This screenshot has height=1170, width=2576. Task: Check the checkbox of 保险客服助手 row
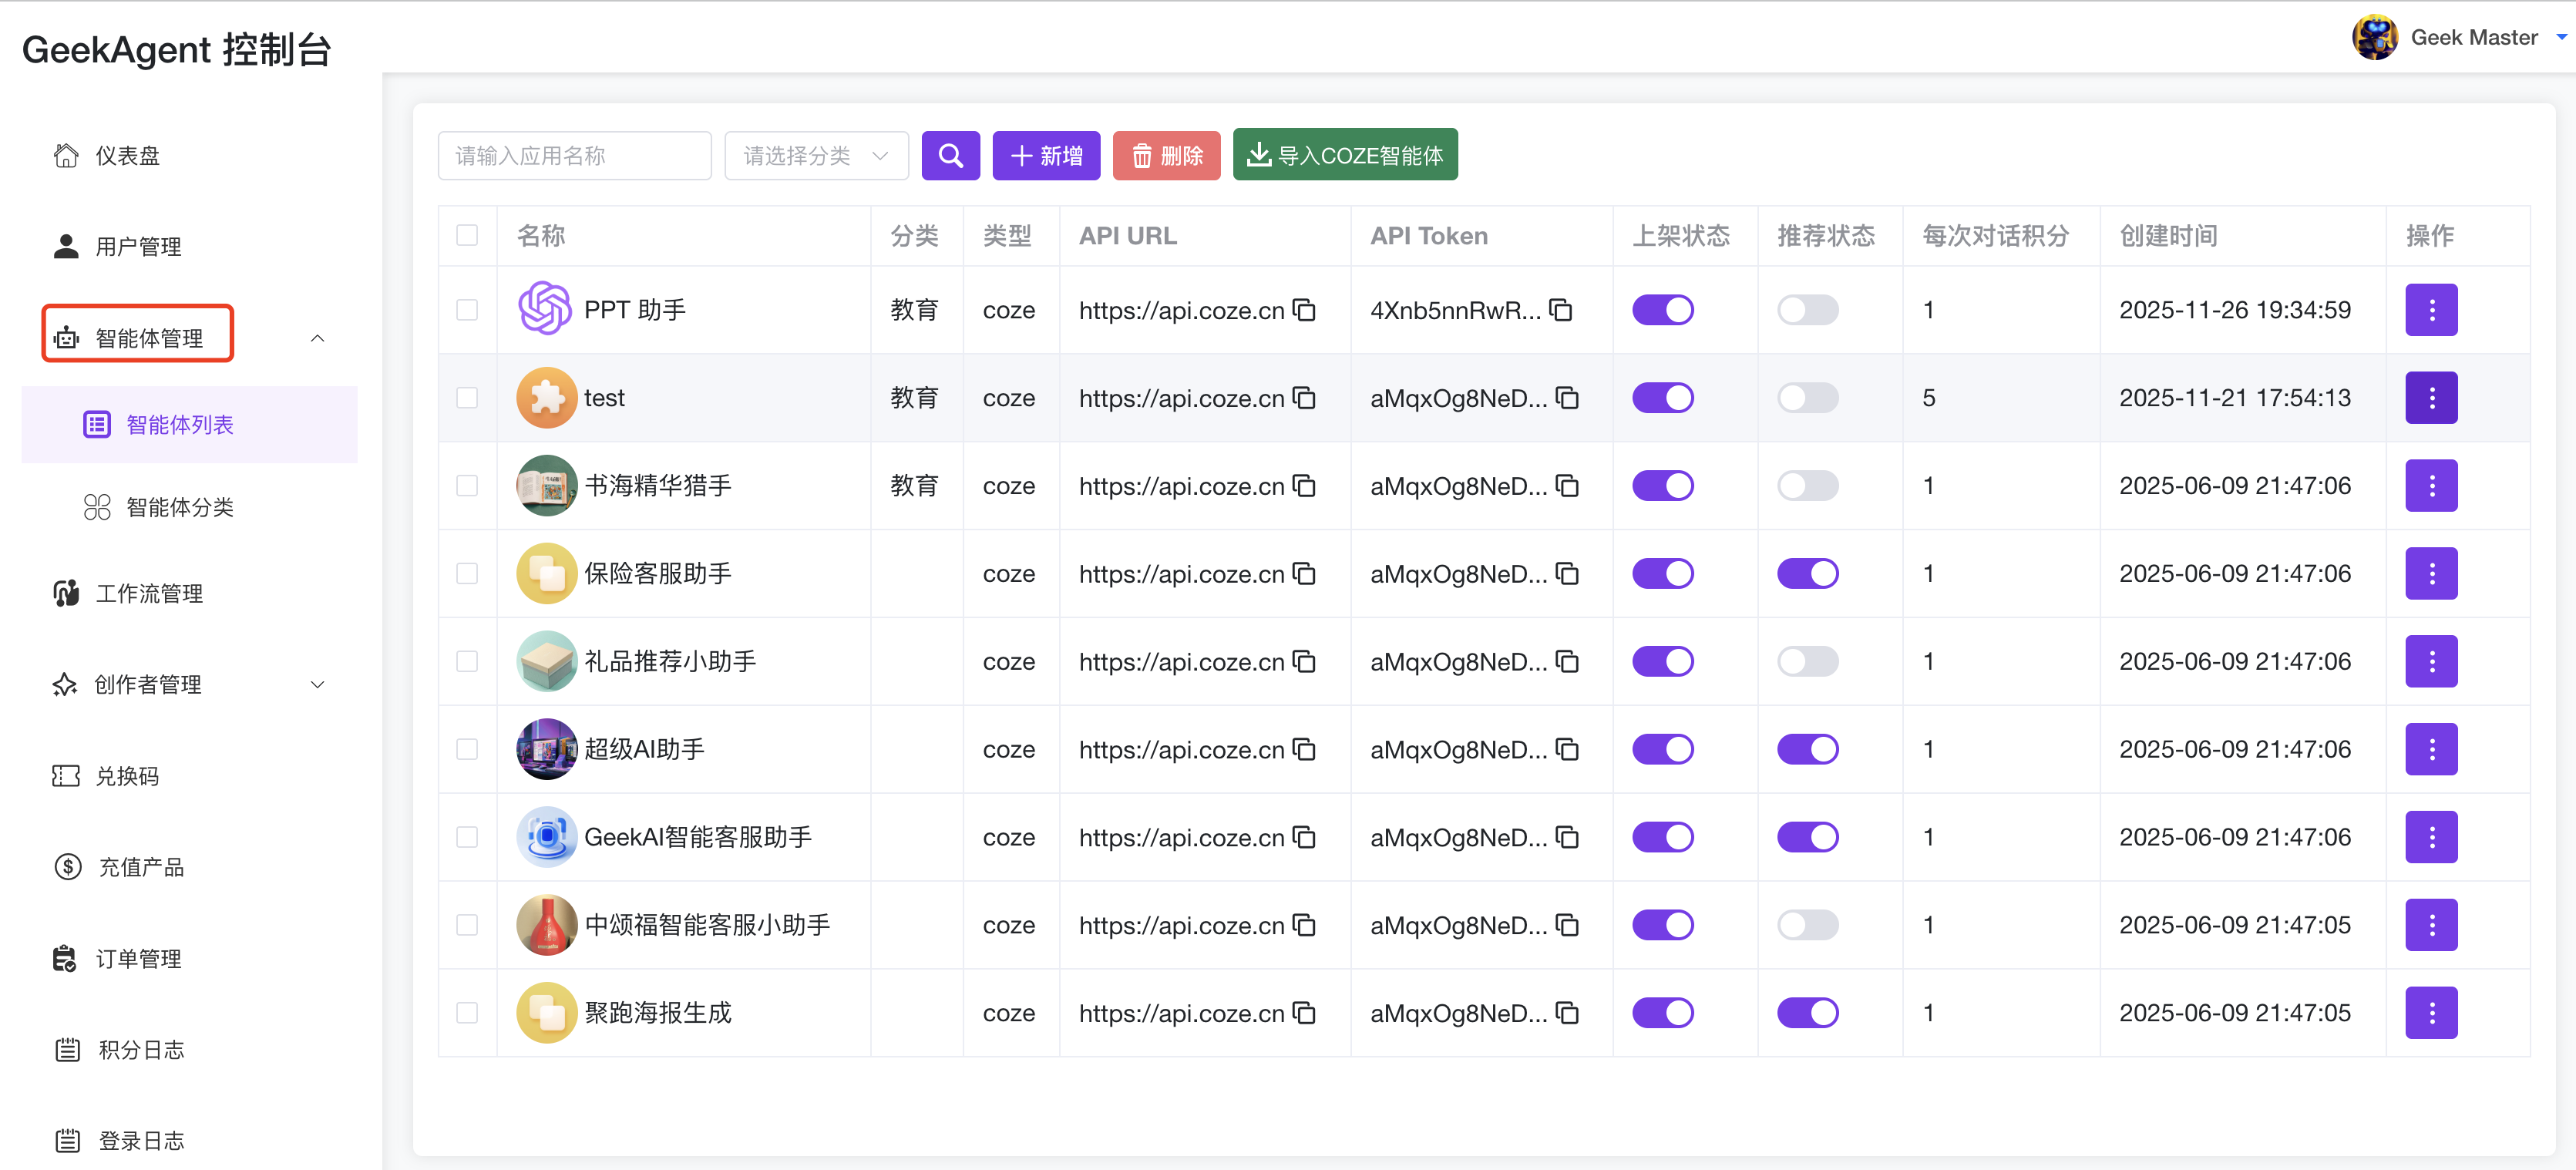pos(468,573)
